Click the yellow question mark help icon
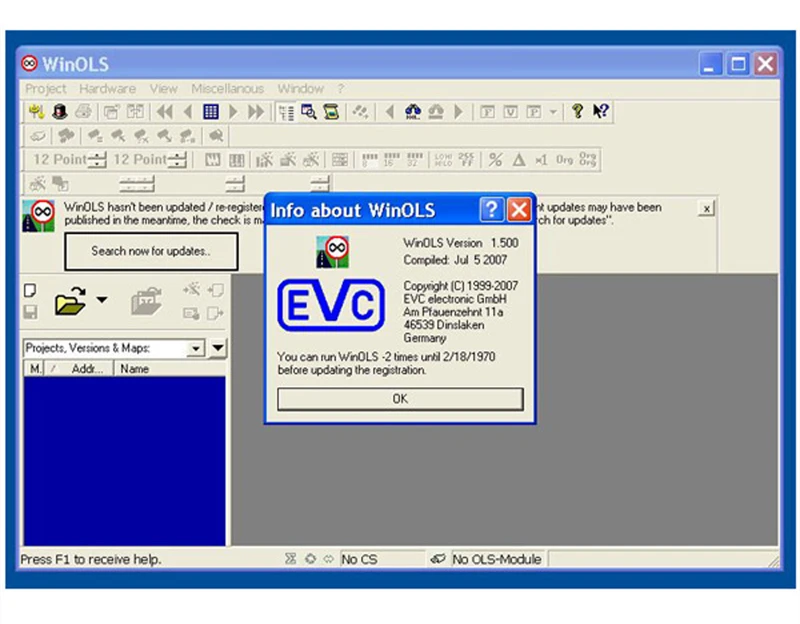The image size is (800, 624). click(578, 111)
